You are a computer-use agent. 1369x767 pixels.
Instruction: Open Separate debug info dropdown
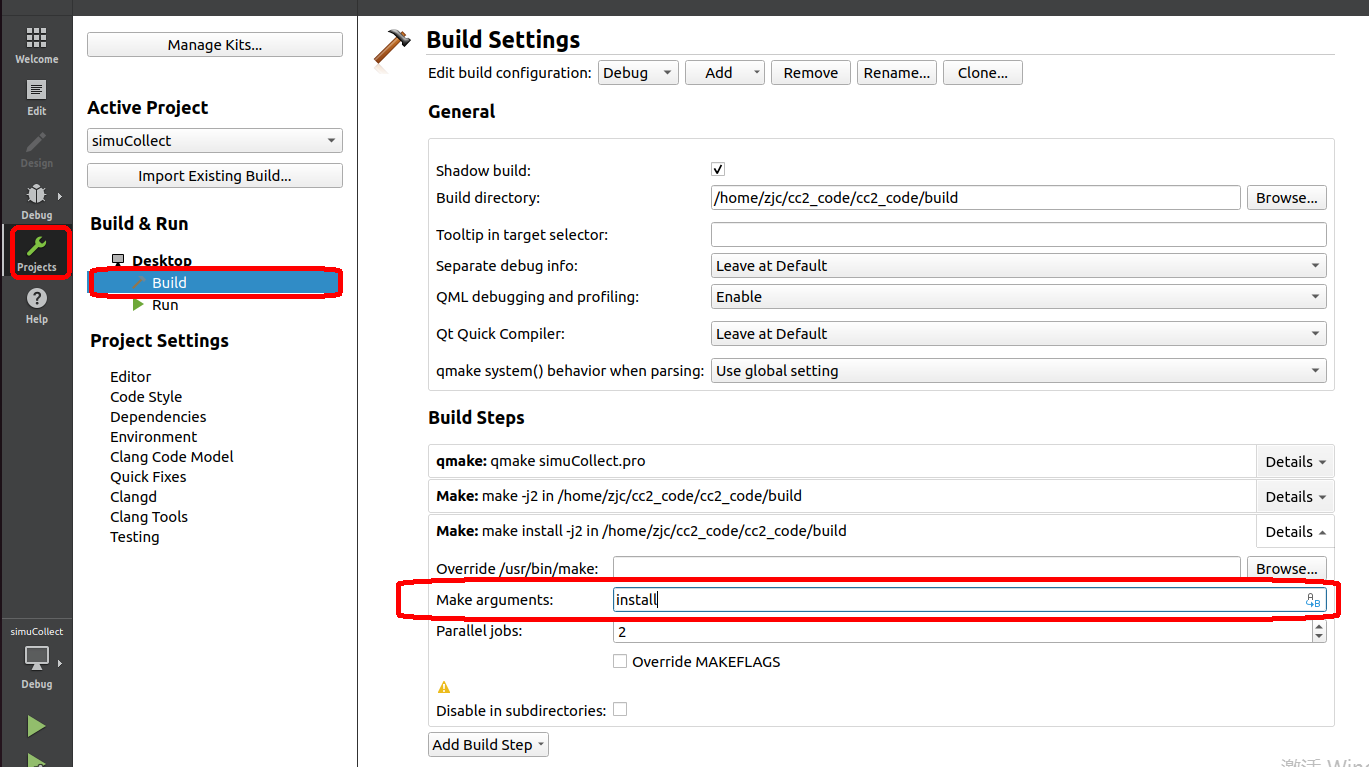coord(1019,266)
